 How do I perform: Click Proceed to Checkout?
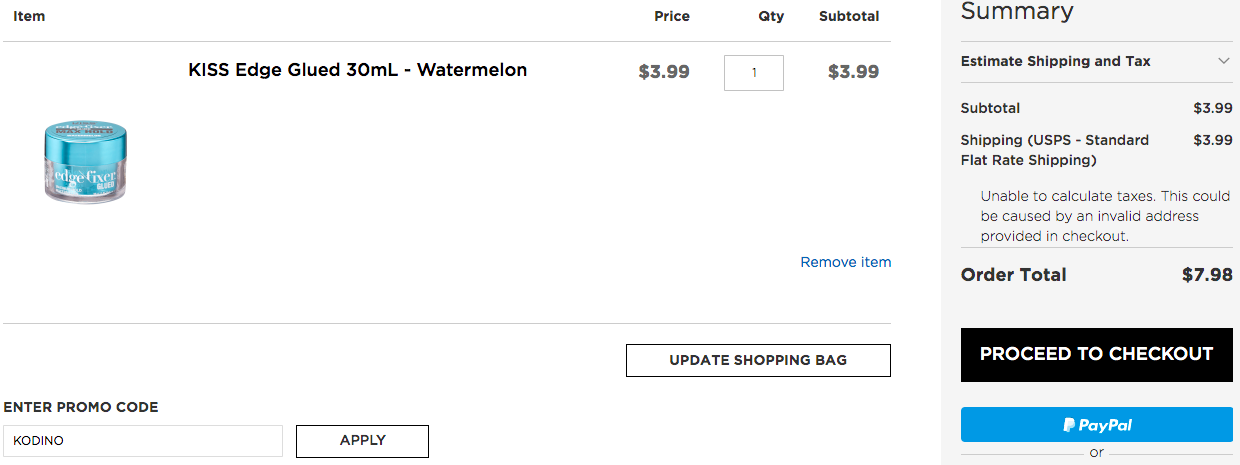click(1097, 354)
